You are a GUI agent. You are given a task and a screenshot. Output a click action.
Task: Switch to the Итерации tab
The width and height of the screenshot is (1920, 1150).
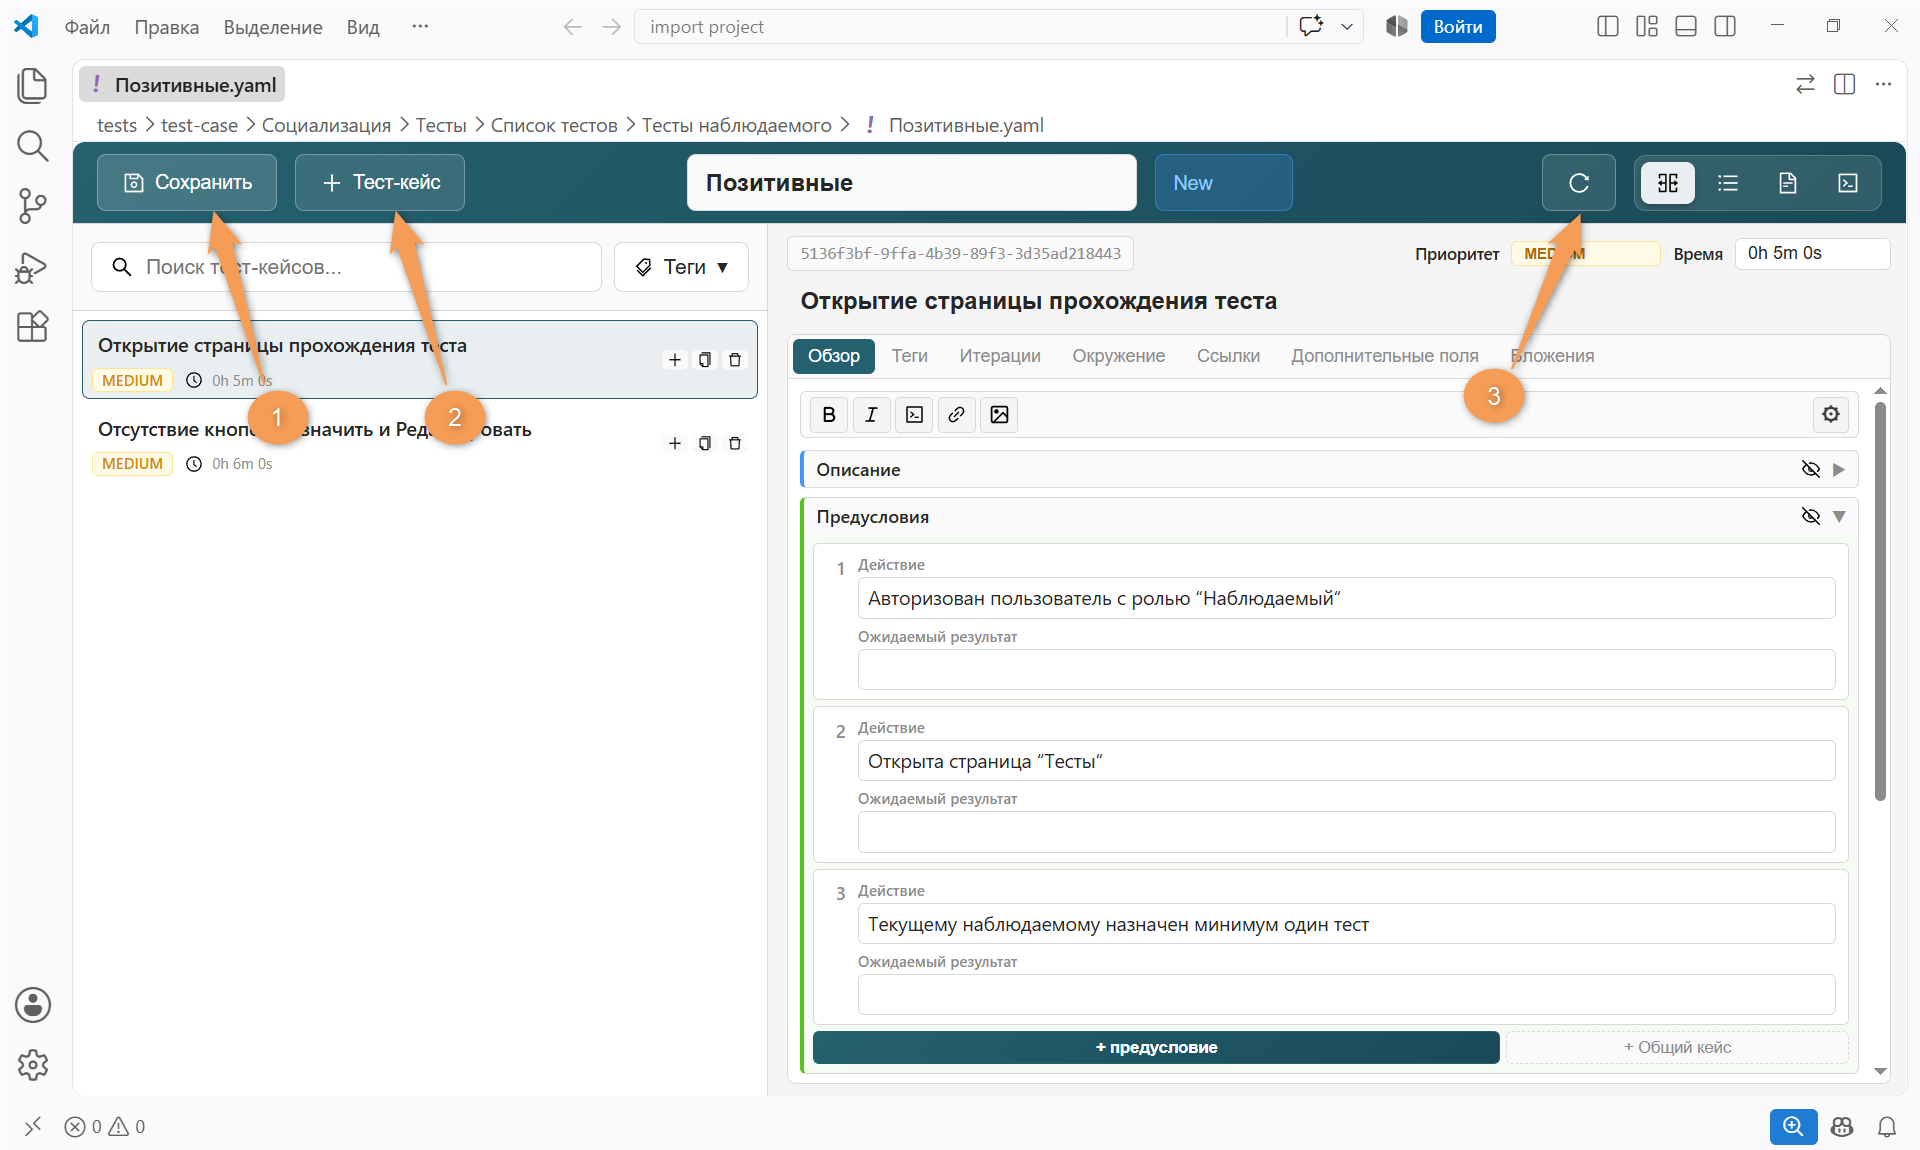pos(1000,356)
